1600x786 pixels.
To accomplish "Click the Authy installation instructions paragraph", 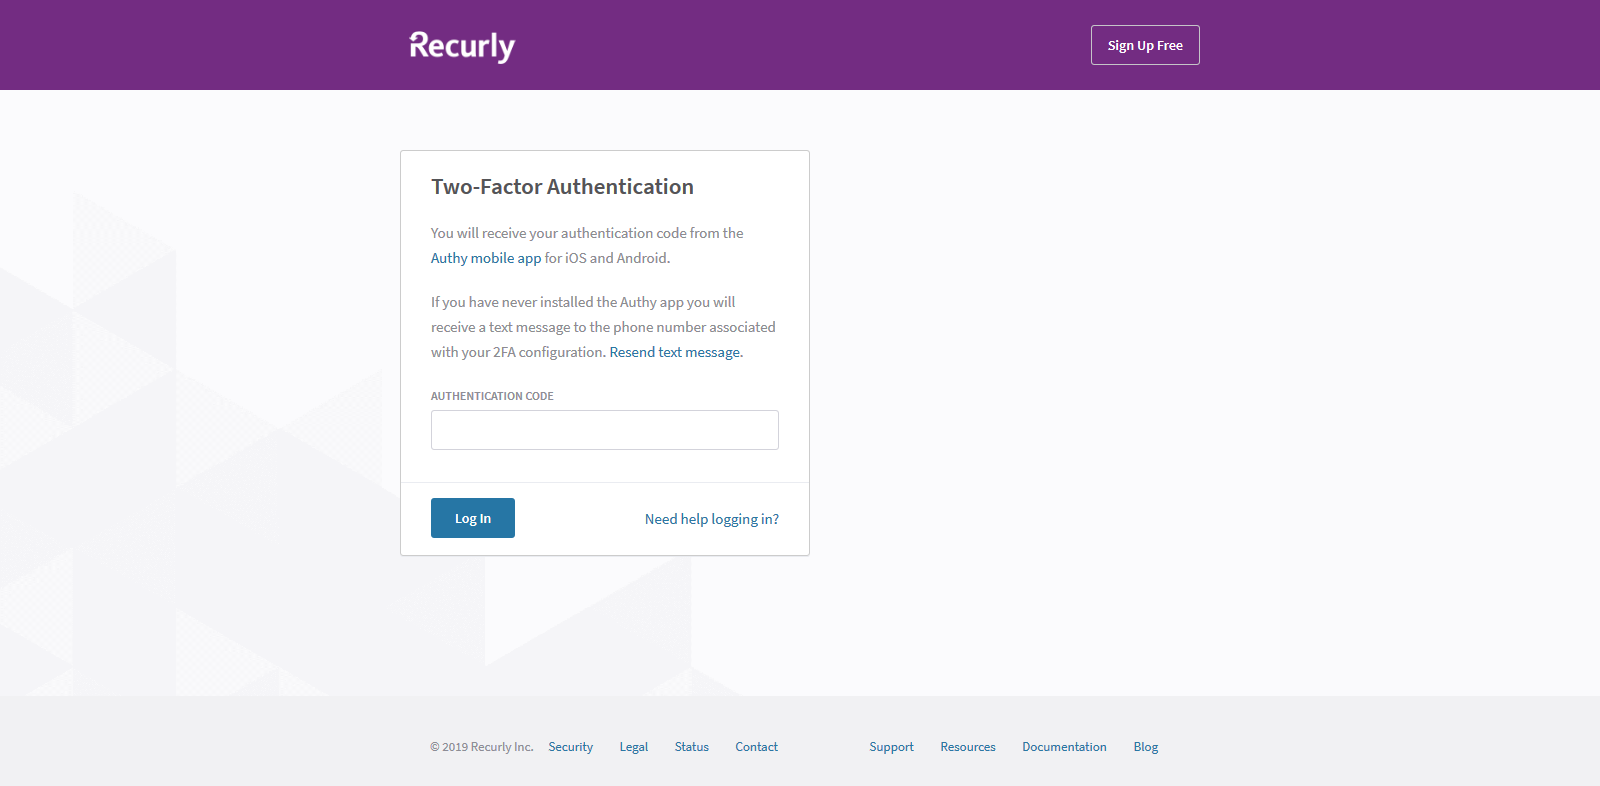I will coord(603,327).
